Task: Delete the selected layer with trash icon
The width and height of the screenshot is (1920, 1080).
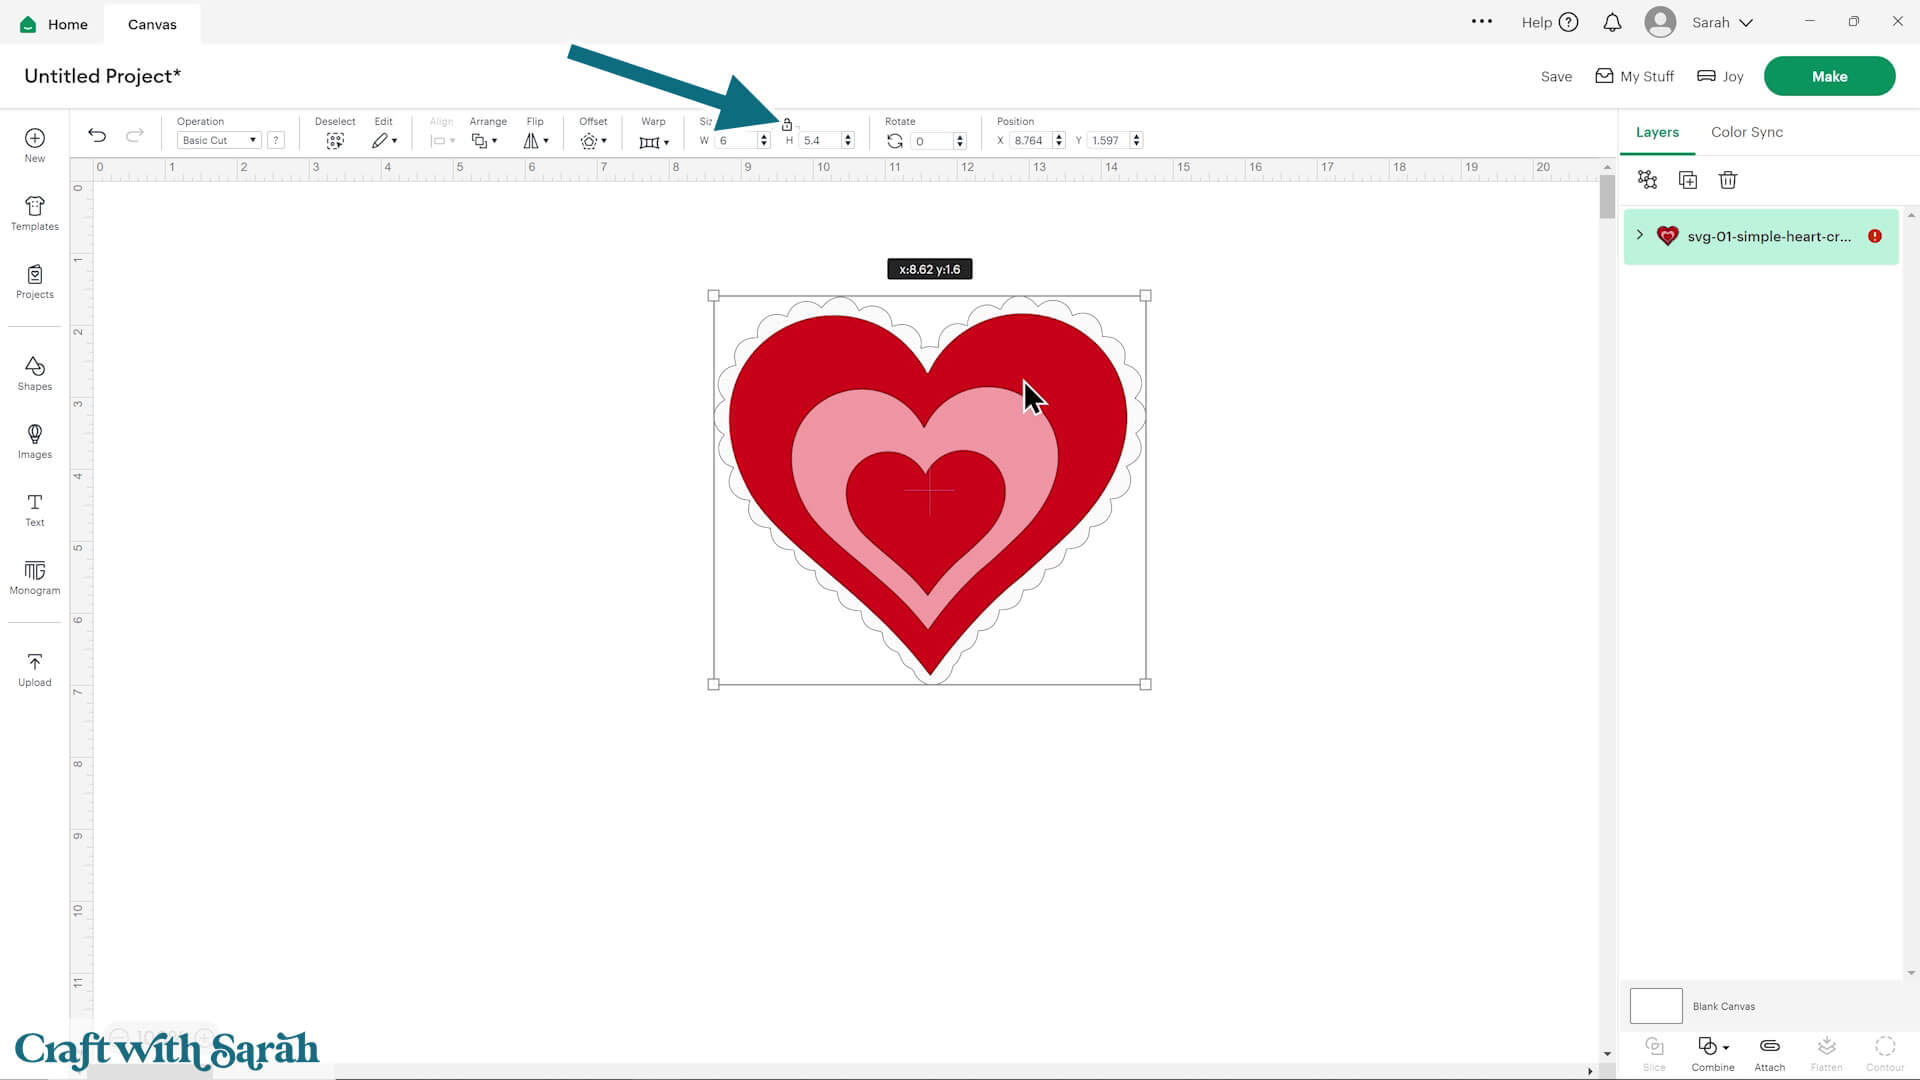Action: (1728, 180)
